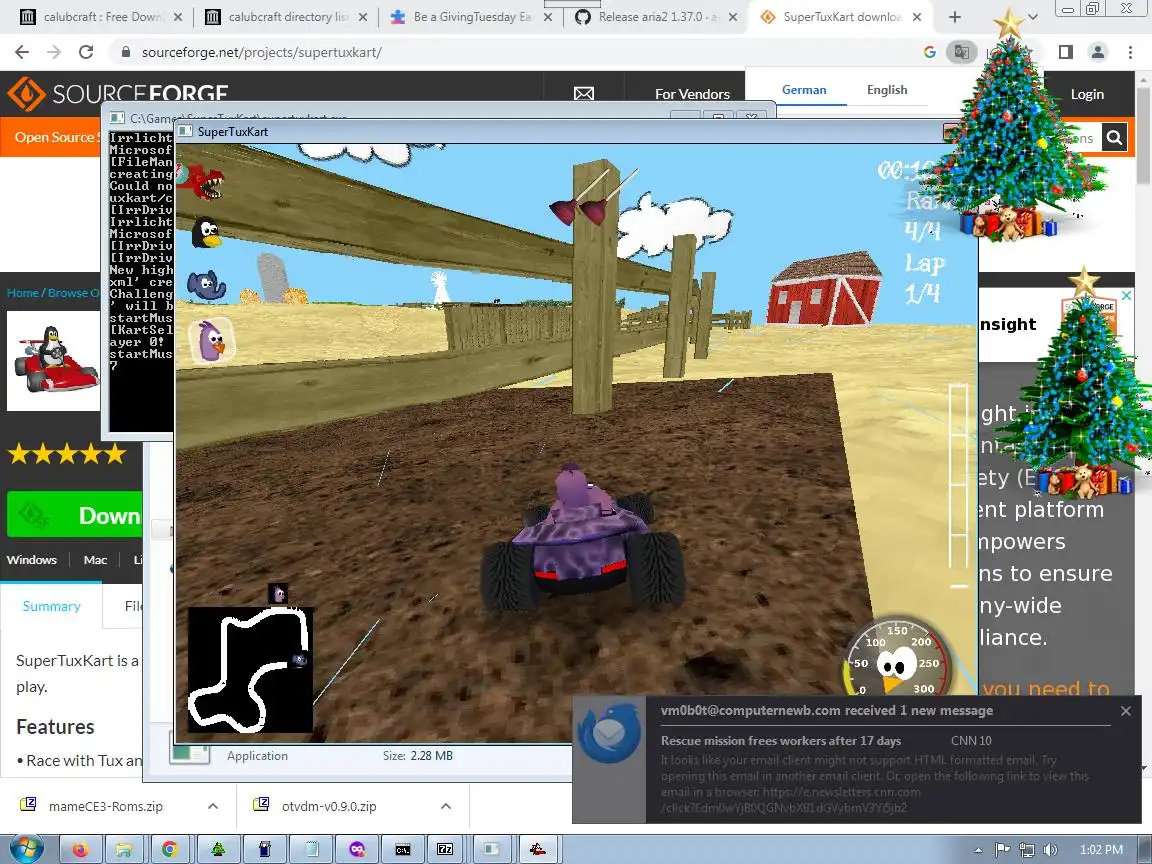Open Firefox from the taskbar

pos(80,849)
